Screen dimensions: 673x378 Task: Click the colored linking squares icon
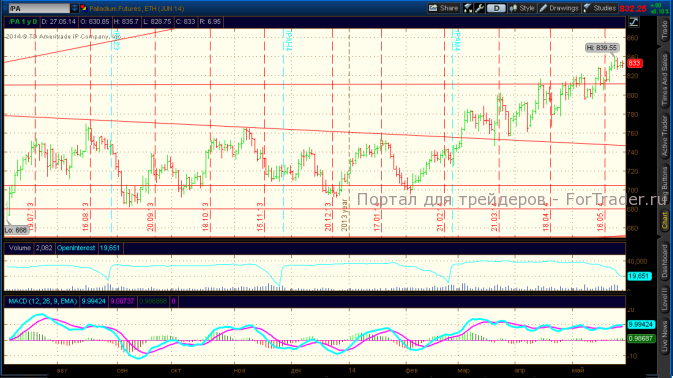[84, 8]
